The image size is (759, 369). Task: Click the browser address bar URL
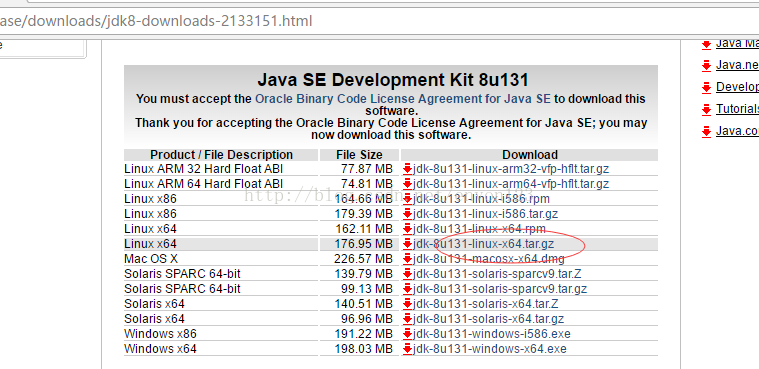tap(156, 21)
